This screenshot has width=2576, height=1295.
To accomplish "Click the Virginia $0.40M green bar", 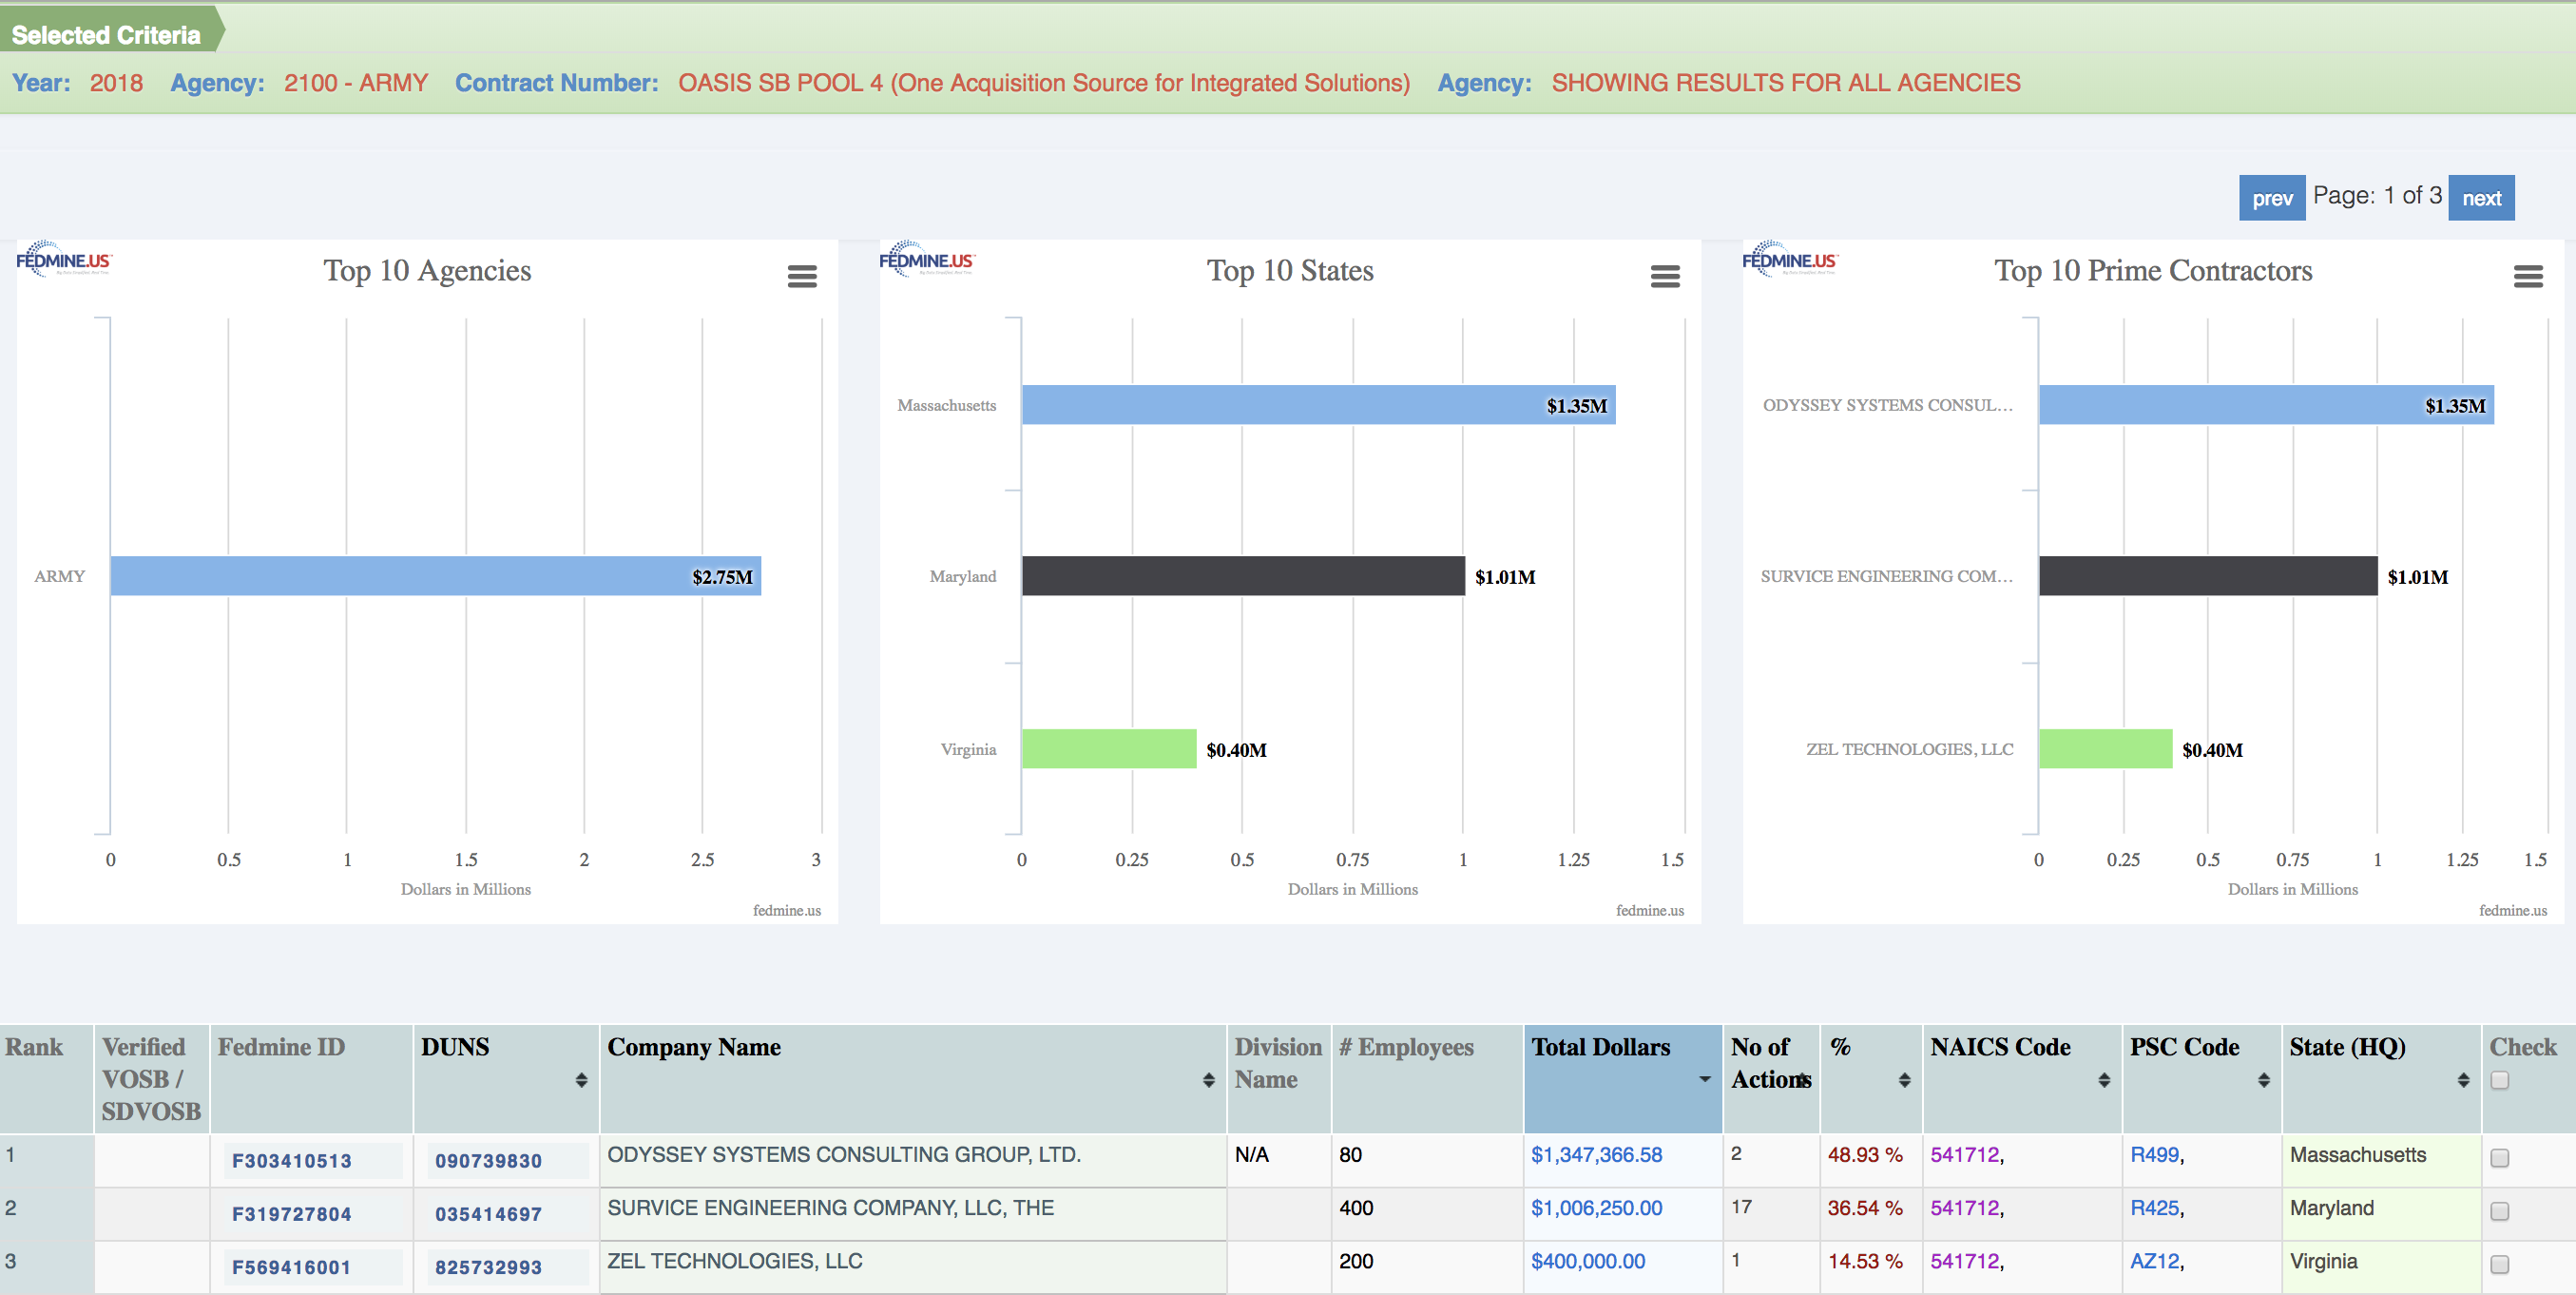I will [1109, 749].
